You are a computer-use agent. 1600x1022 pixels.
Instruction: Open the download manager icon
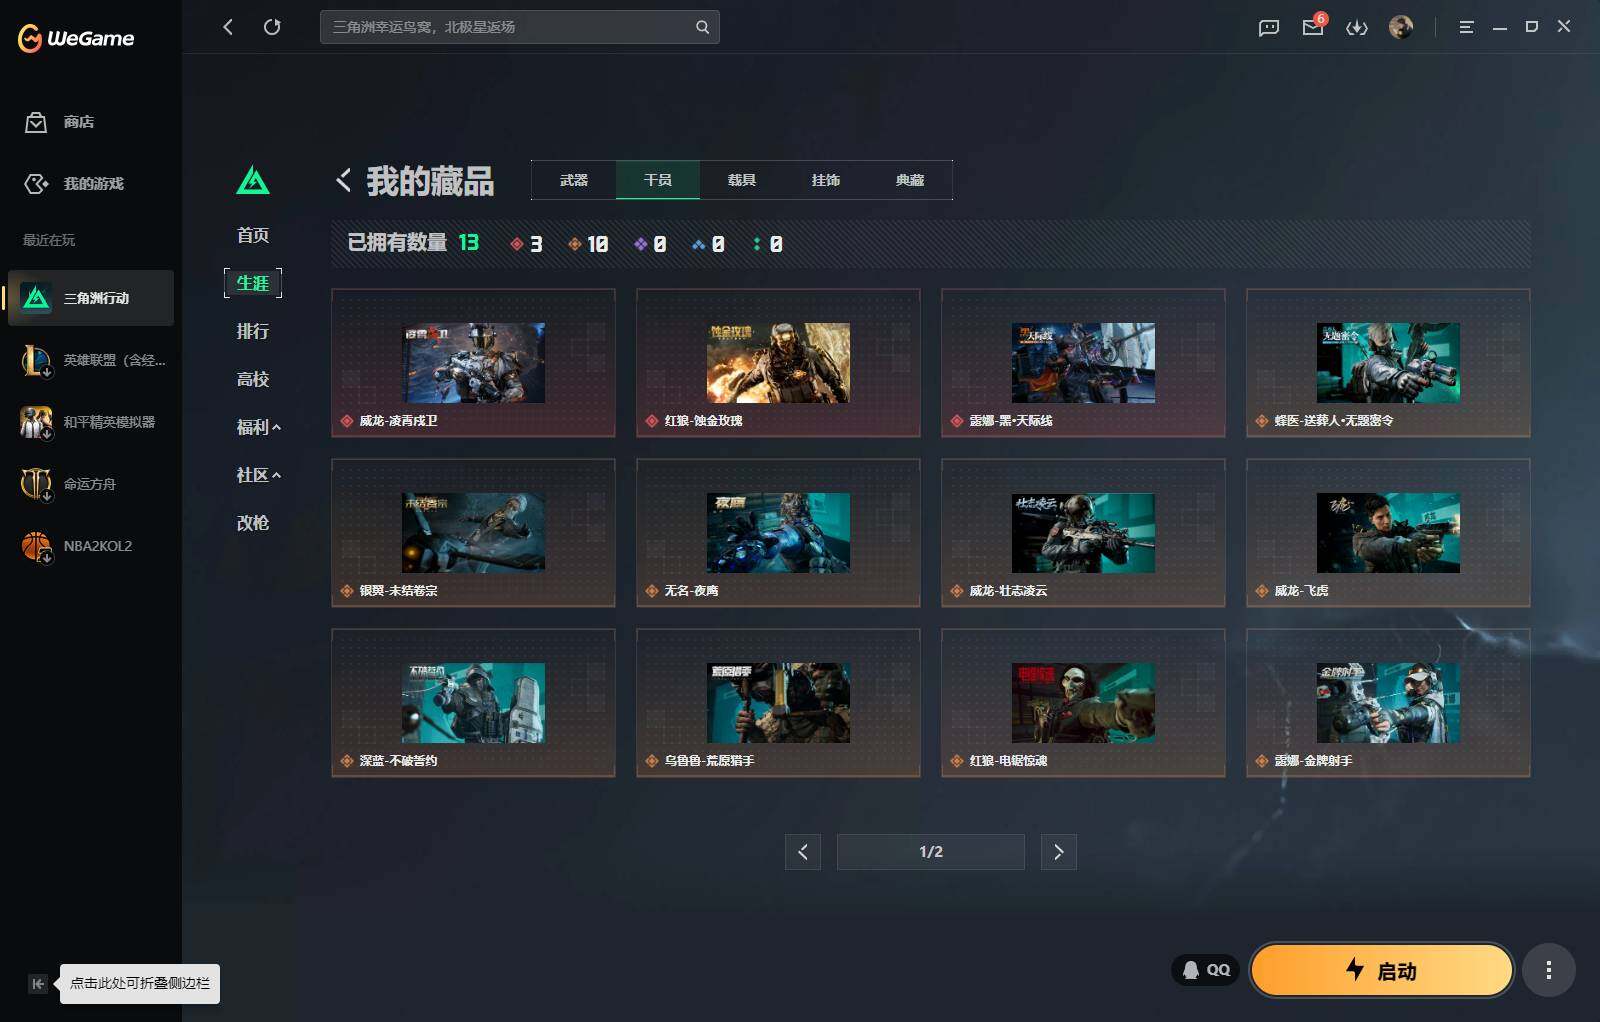(1357, 28)
